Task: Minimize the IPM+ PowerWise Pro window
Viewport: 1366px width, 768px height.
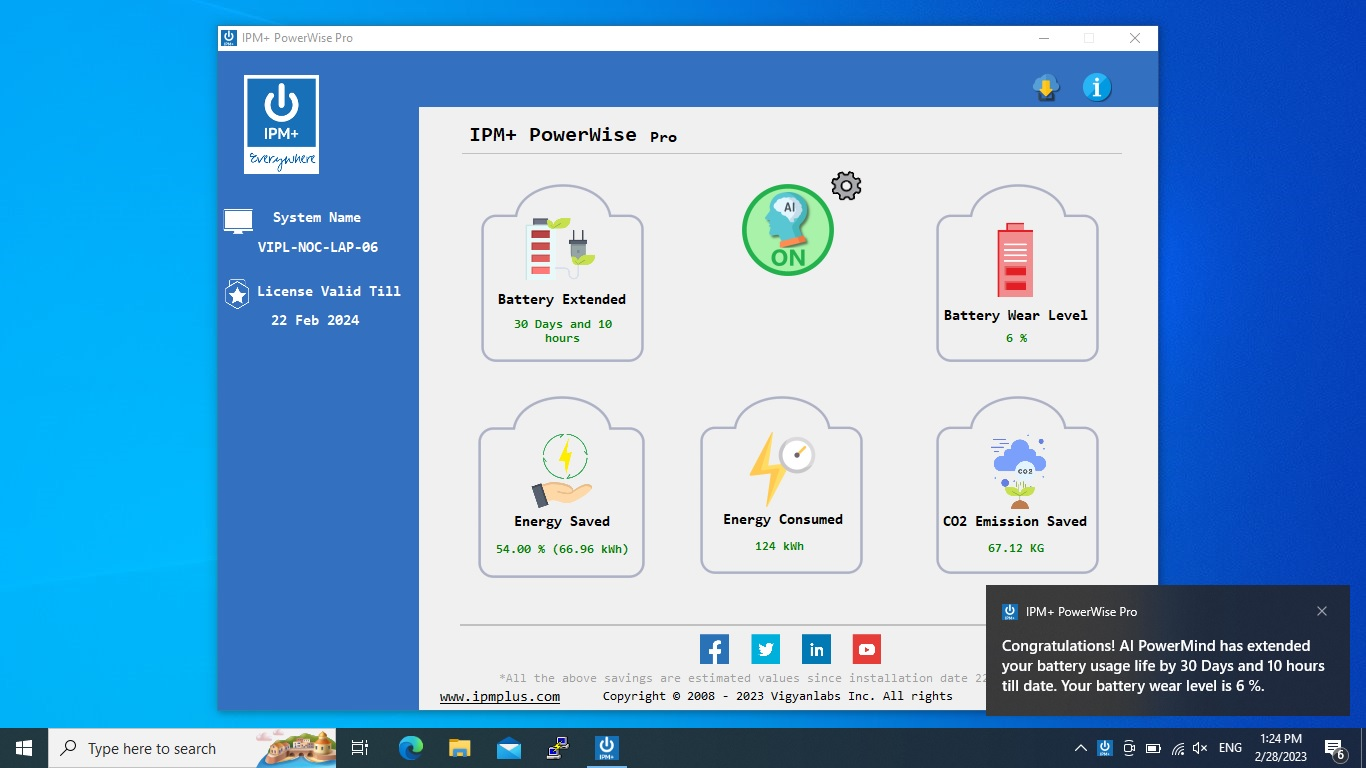Action: point(1043,38)
